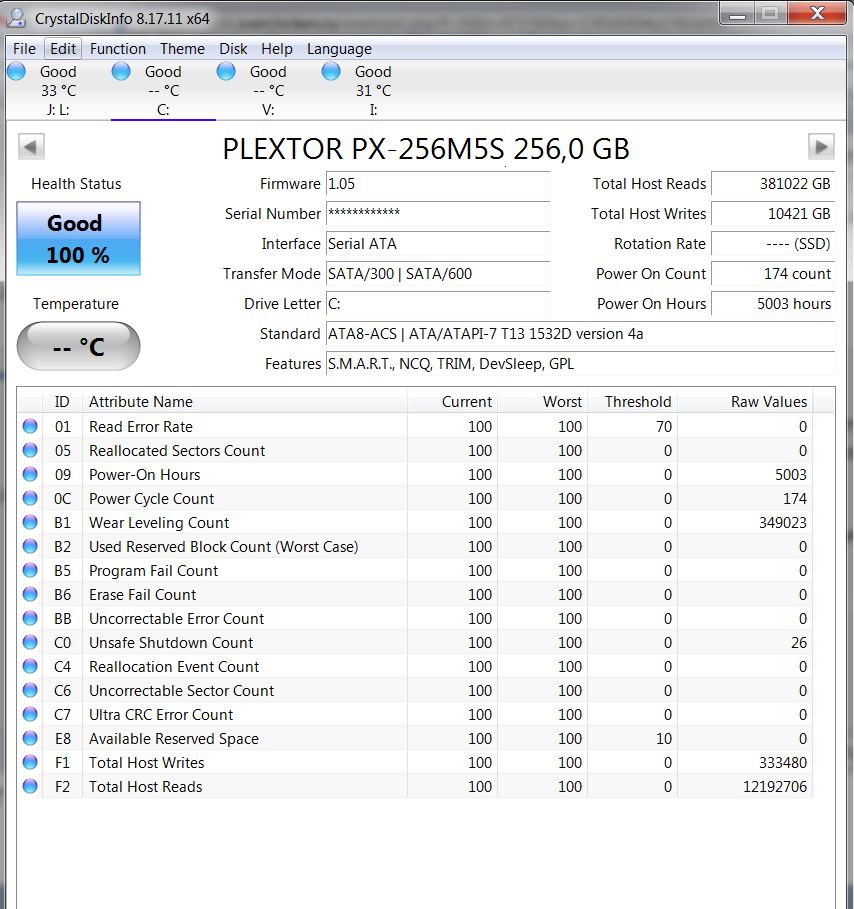Viewport: 854px width, 909px height.
Task: Click the -- °C temperature button
Action: click(x=78, y=346)
